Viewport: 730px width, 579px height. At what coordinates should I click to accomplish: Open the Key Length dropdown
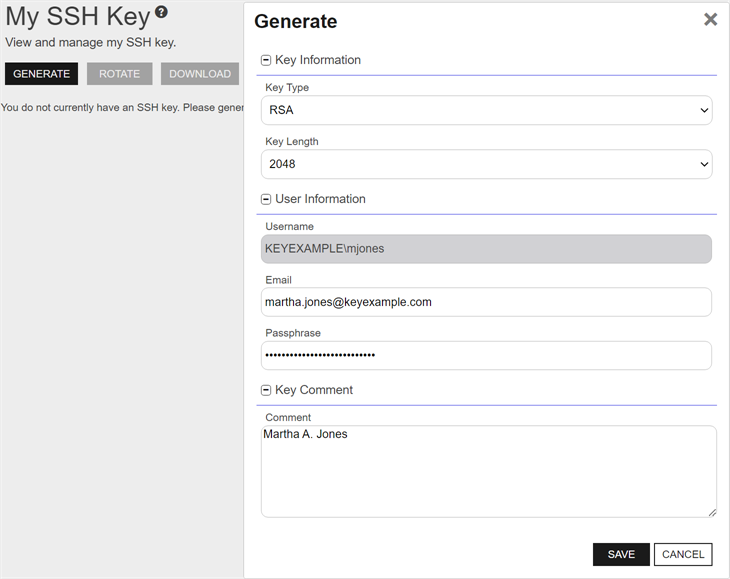(486, 164)
